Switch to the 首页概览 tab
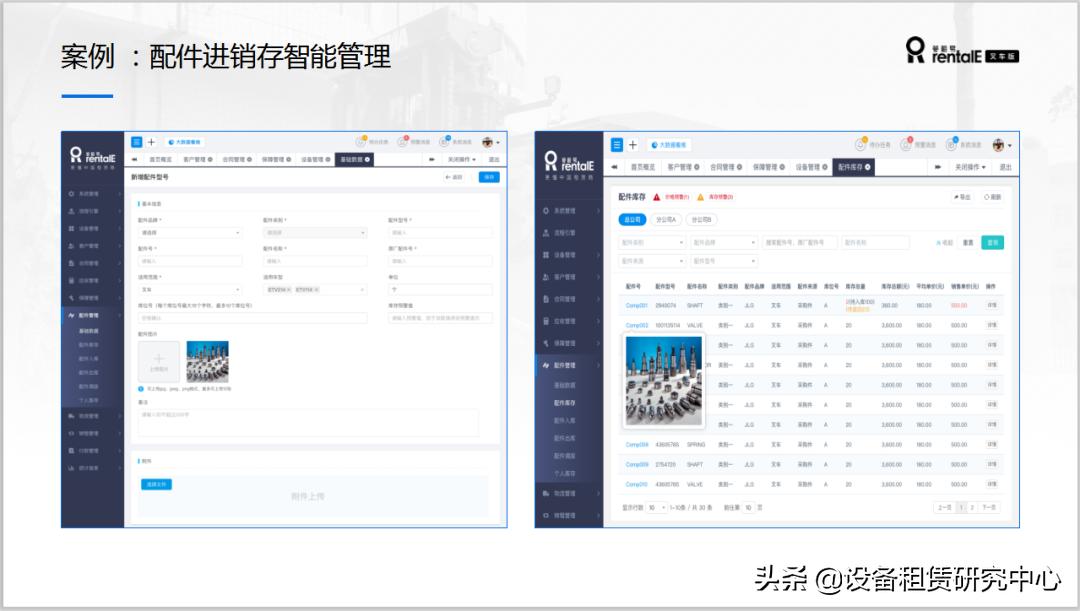 pyautogui.click(x=644, y=165)
